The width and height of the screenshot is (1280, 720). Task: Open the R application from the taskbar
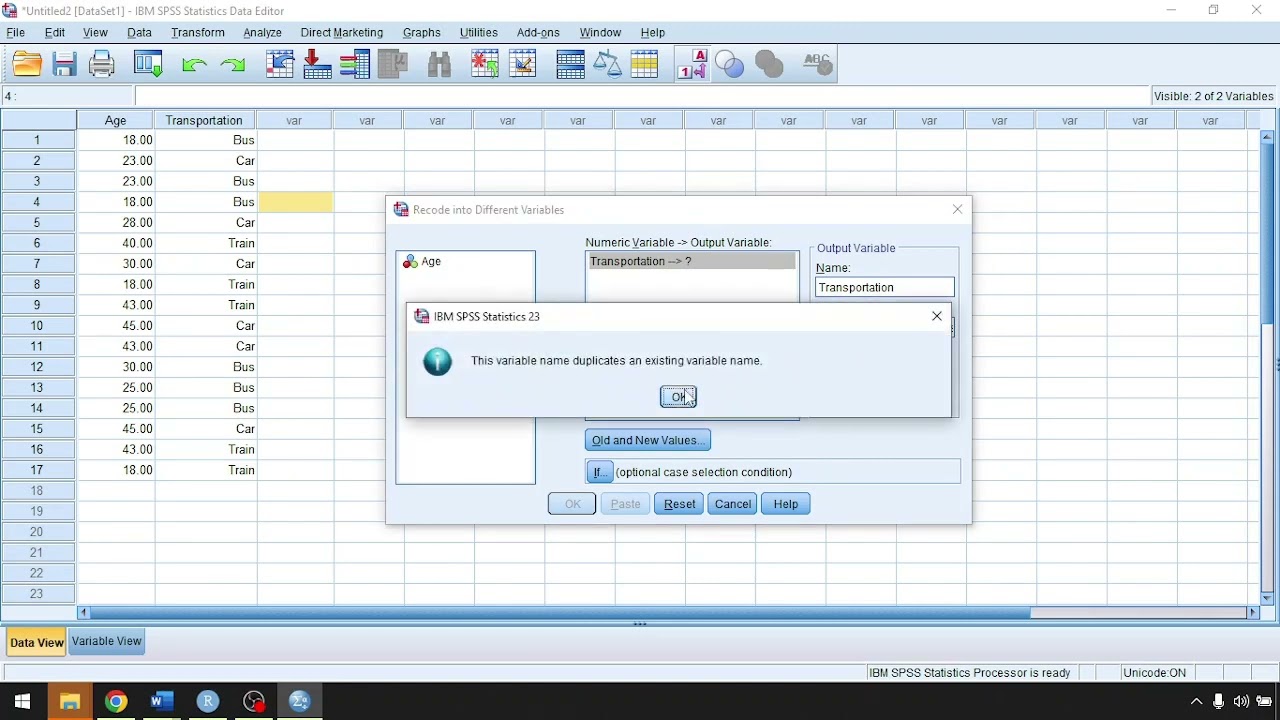(x=208, y=701)
